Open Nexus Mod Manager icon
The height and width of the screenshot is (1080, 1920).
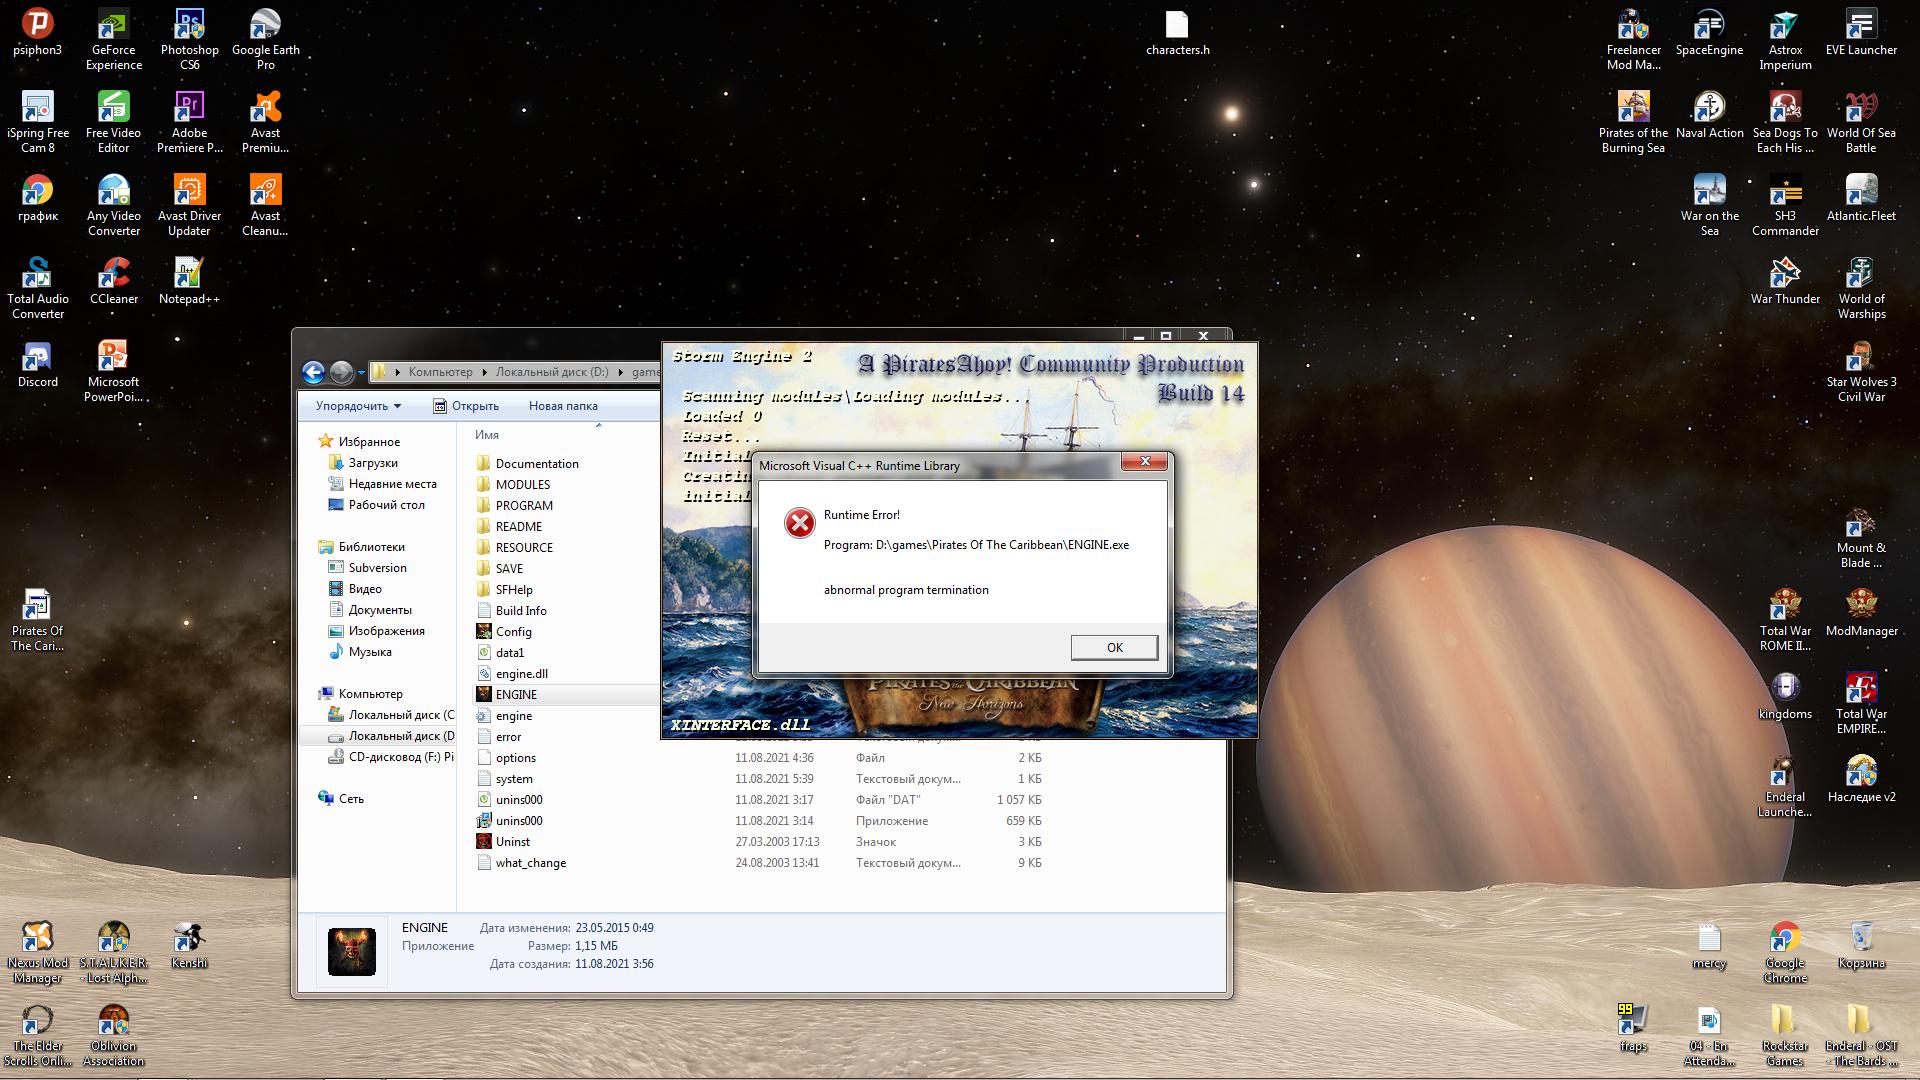[x=38, y=952]
